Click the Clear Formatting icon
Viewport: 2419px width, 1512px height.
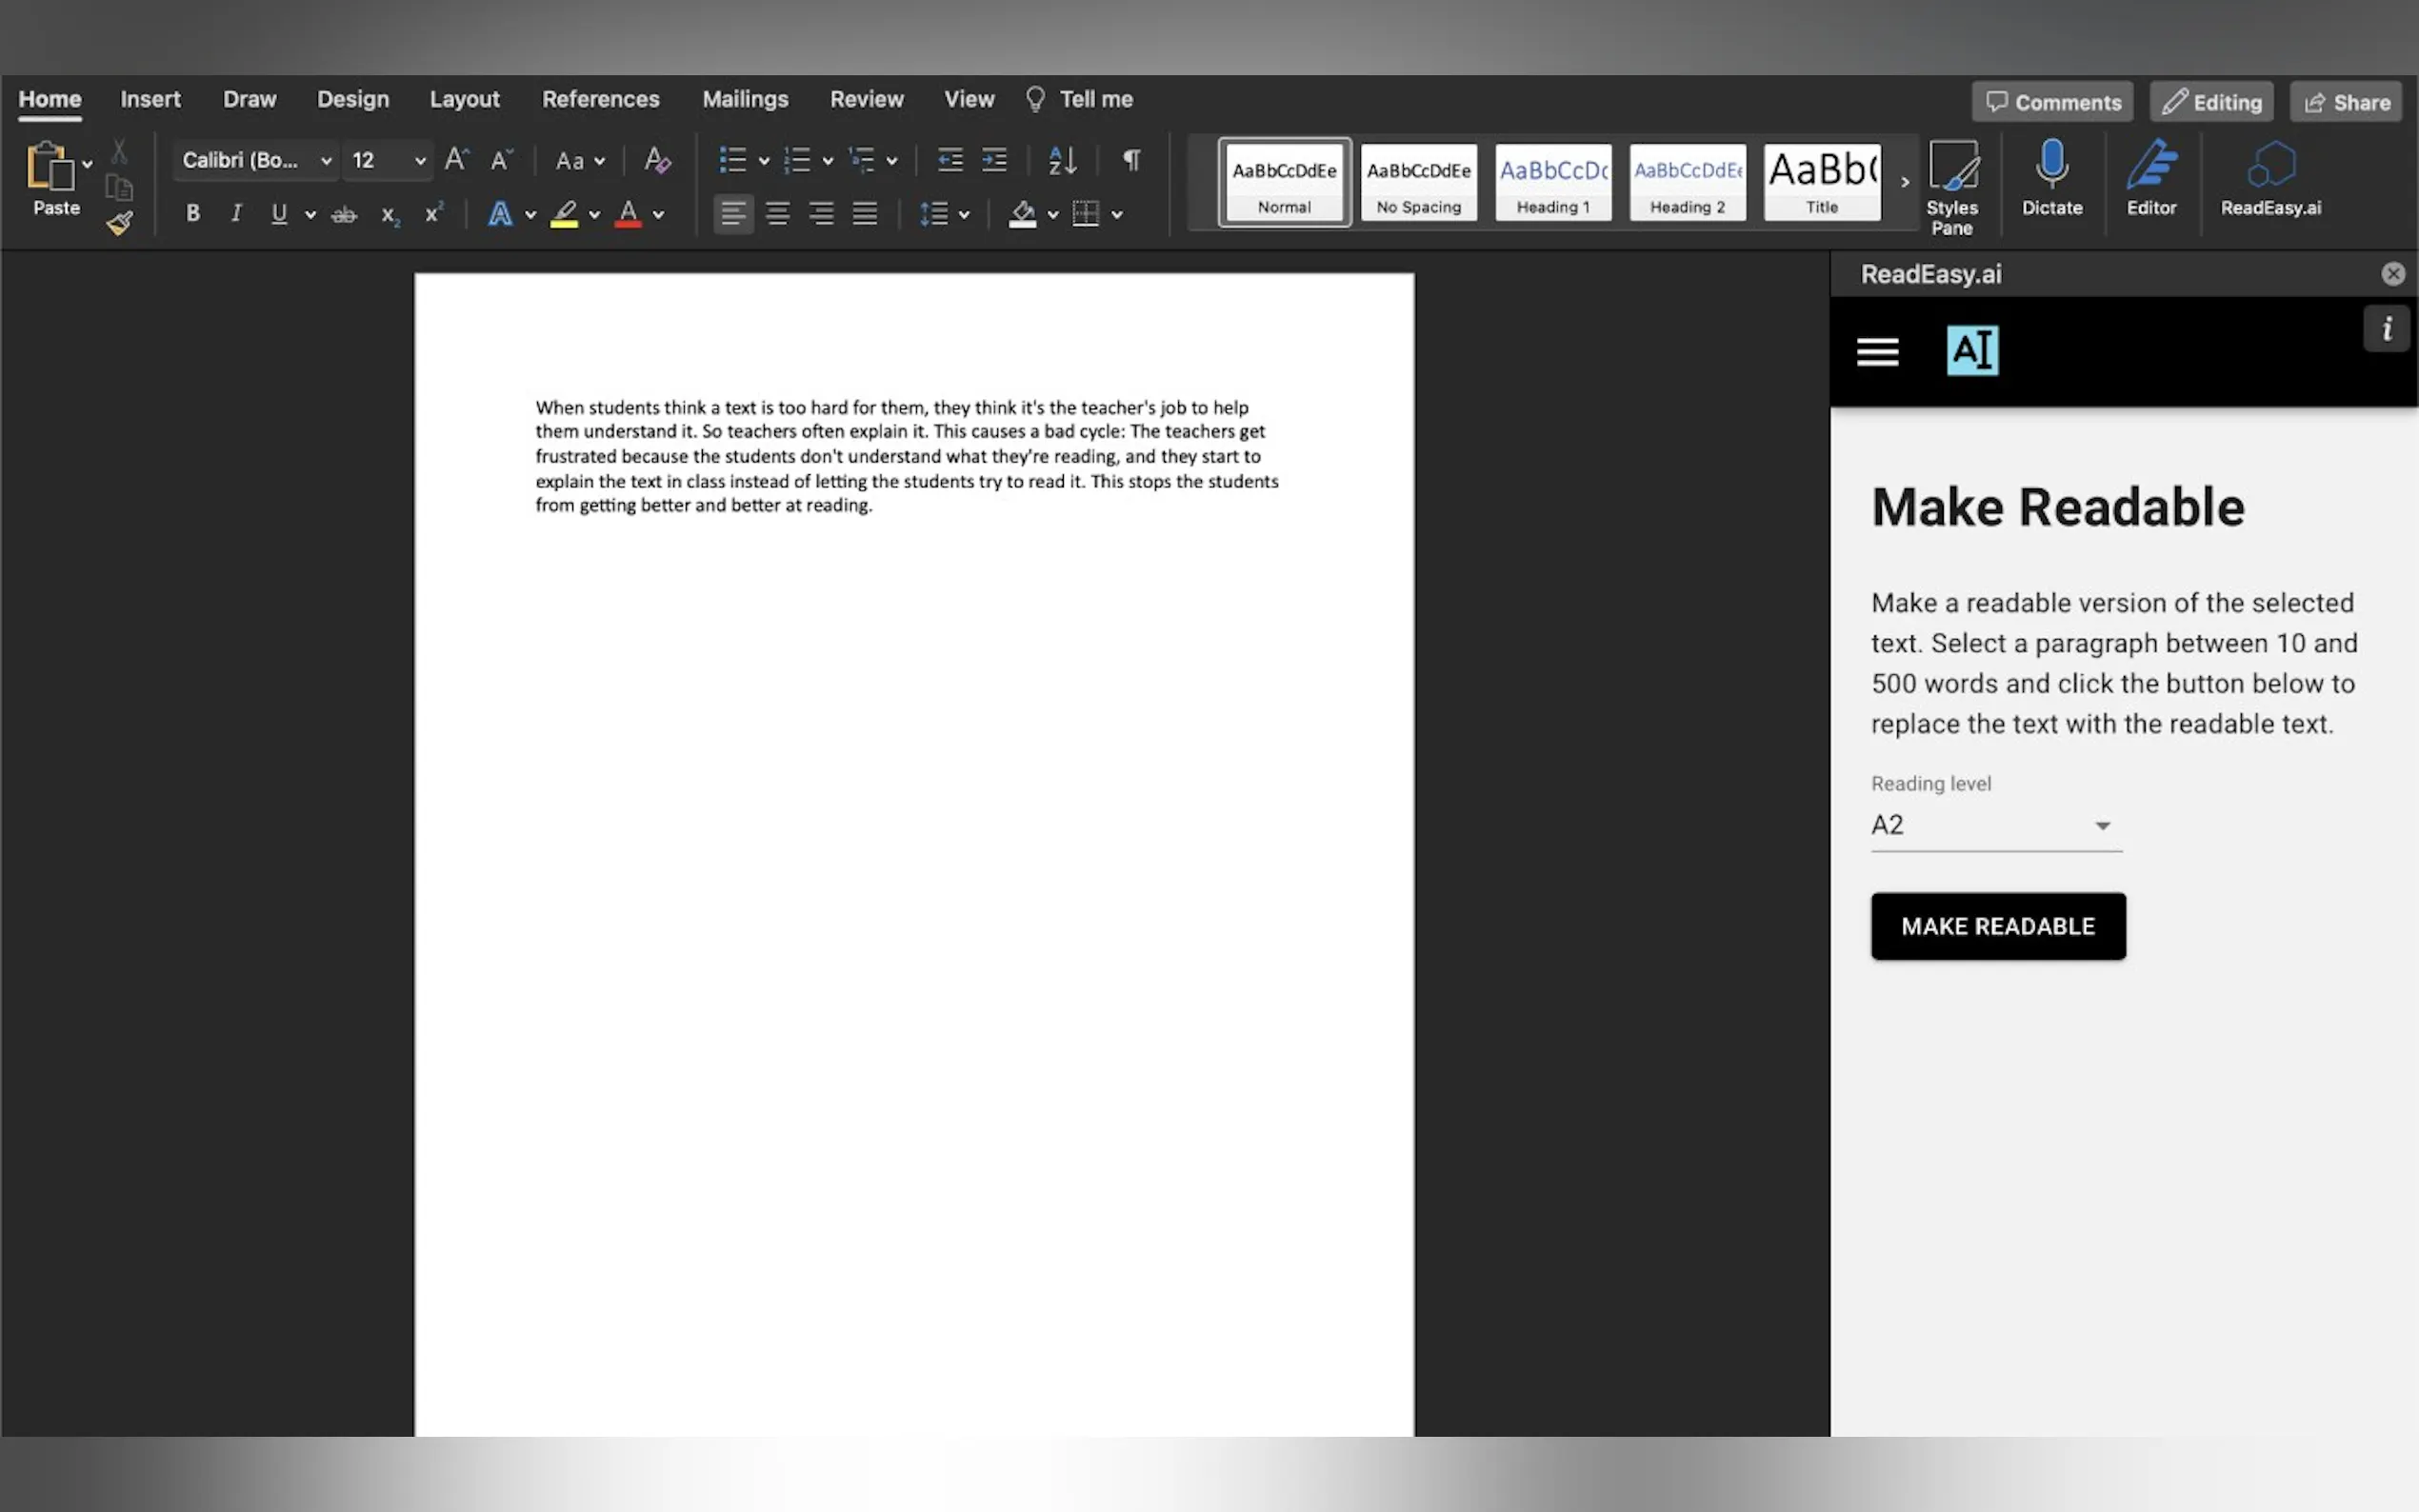tap(657, 160)
